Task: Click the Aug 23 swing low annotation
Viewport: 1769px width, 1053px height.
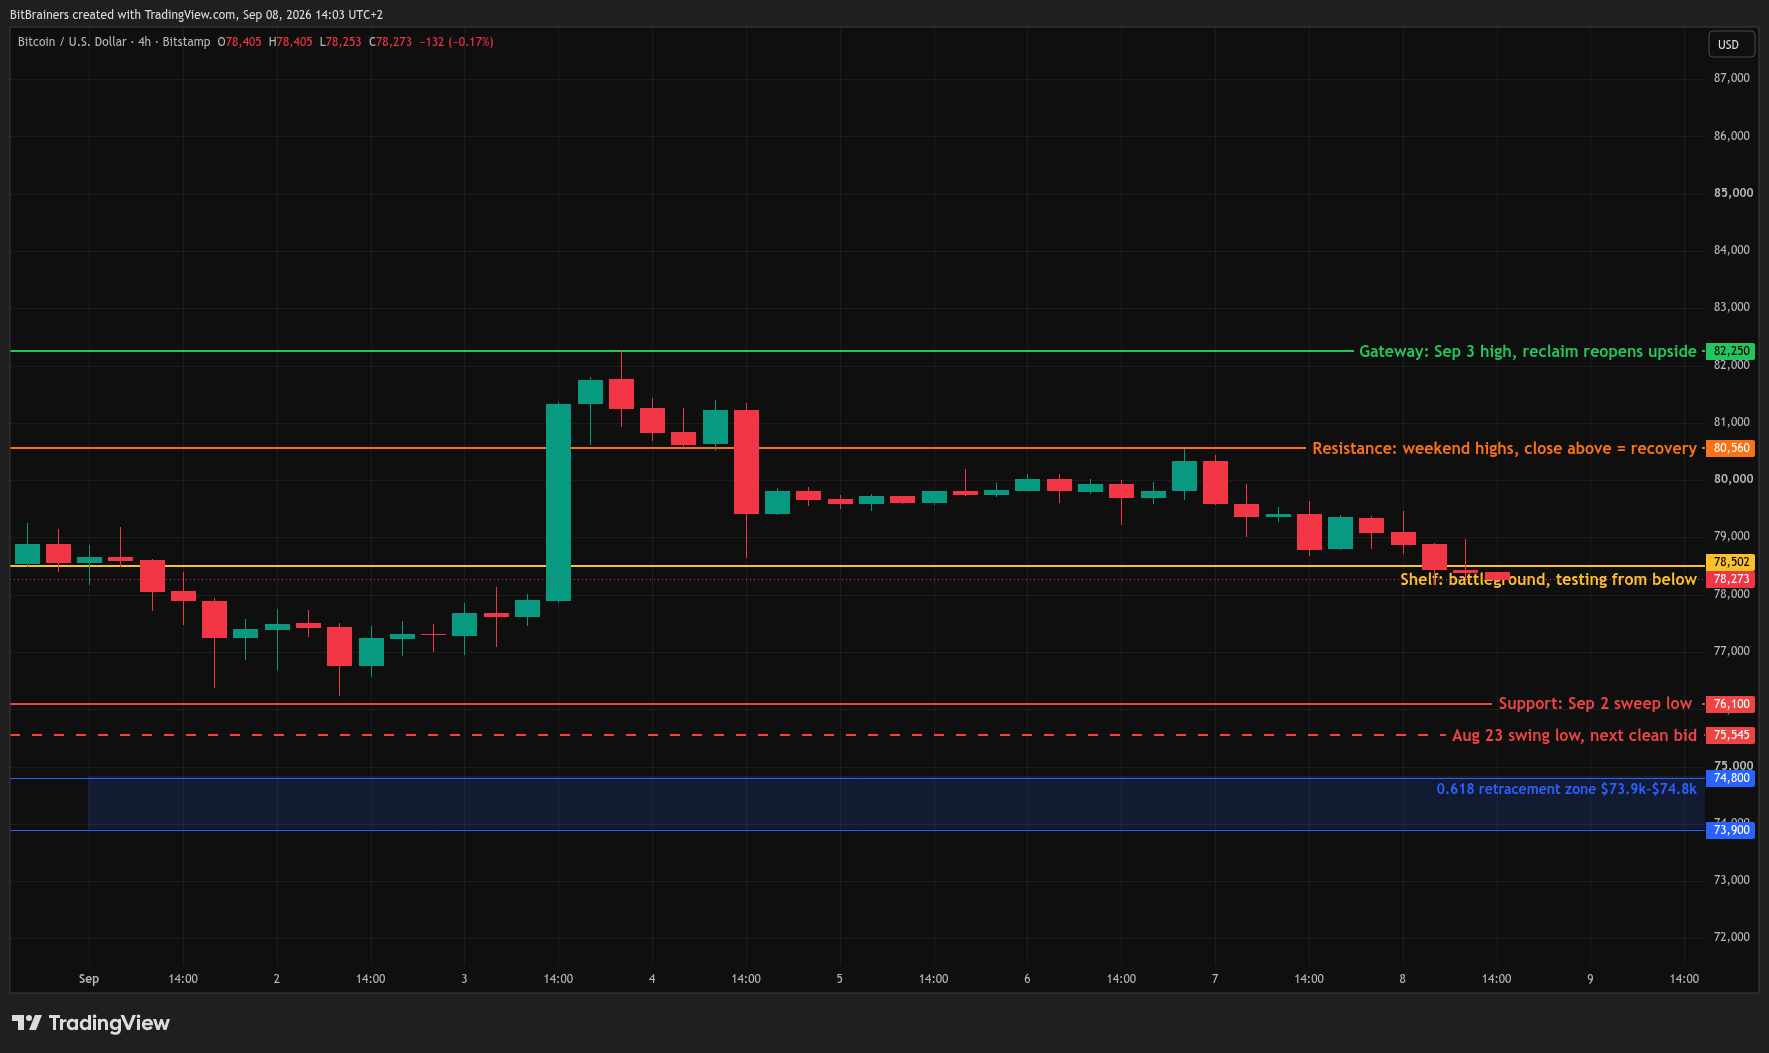Action: point(1574,735)
